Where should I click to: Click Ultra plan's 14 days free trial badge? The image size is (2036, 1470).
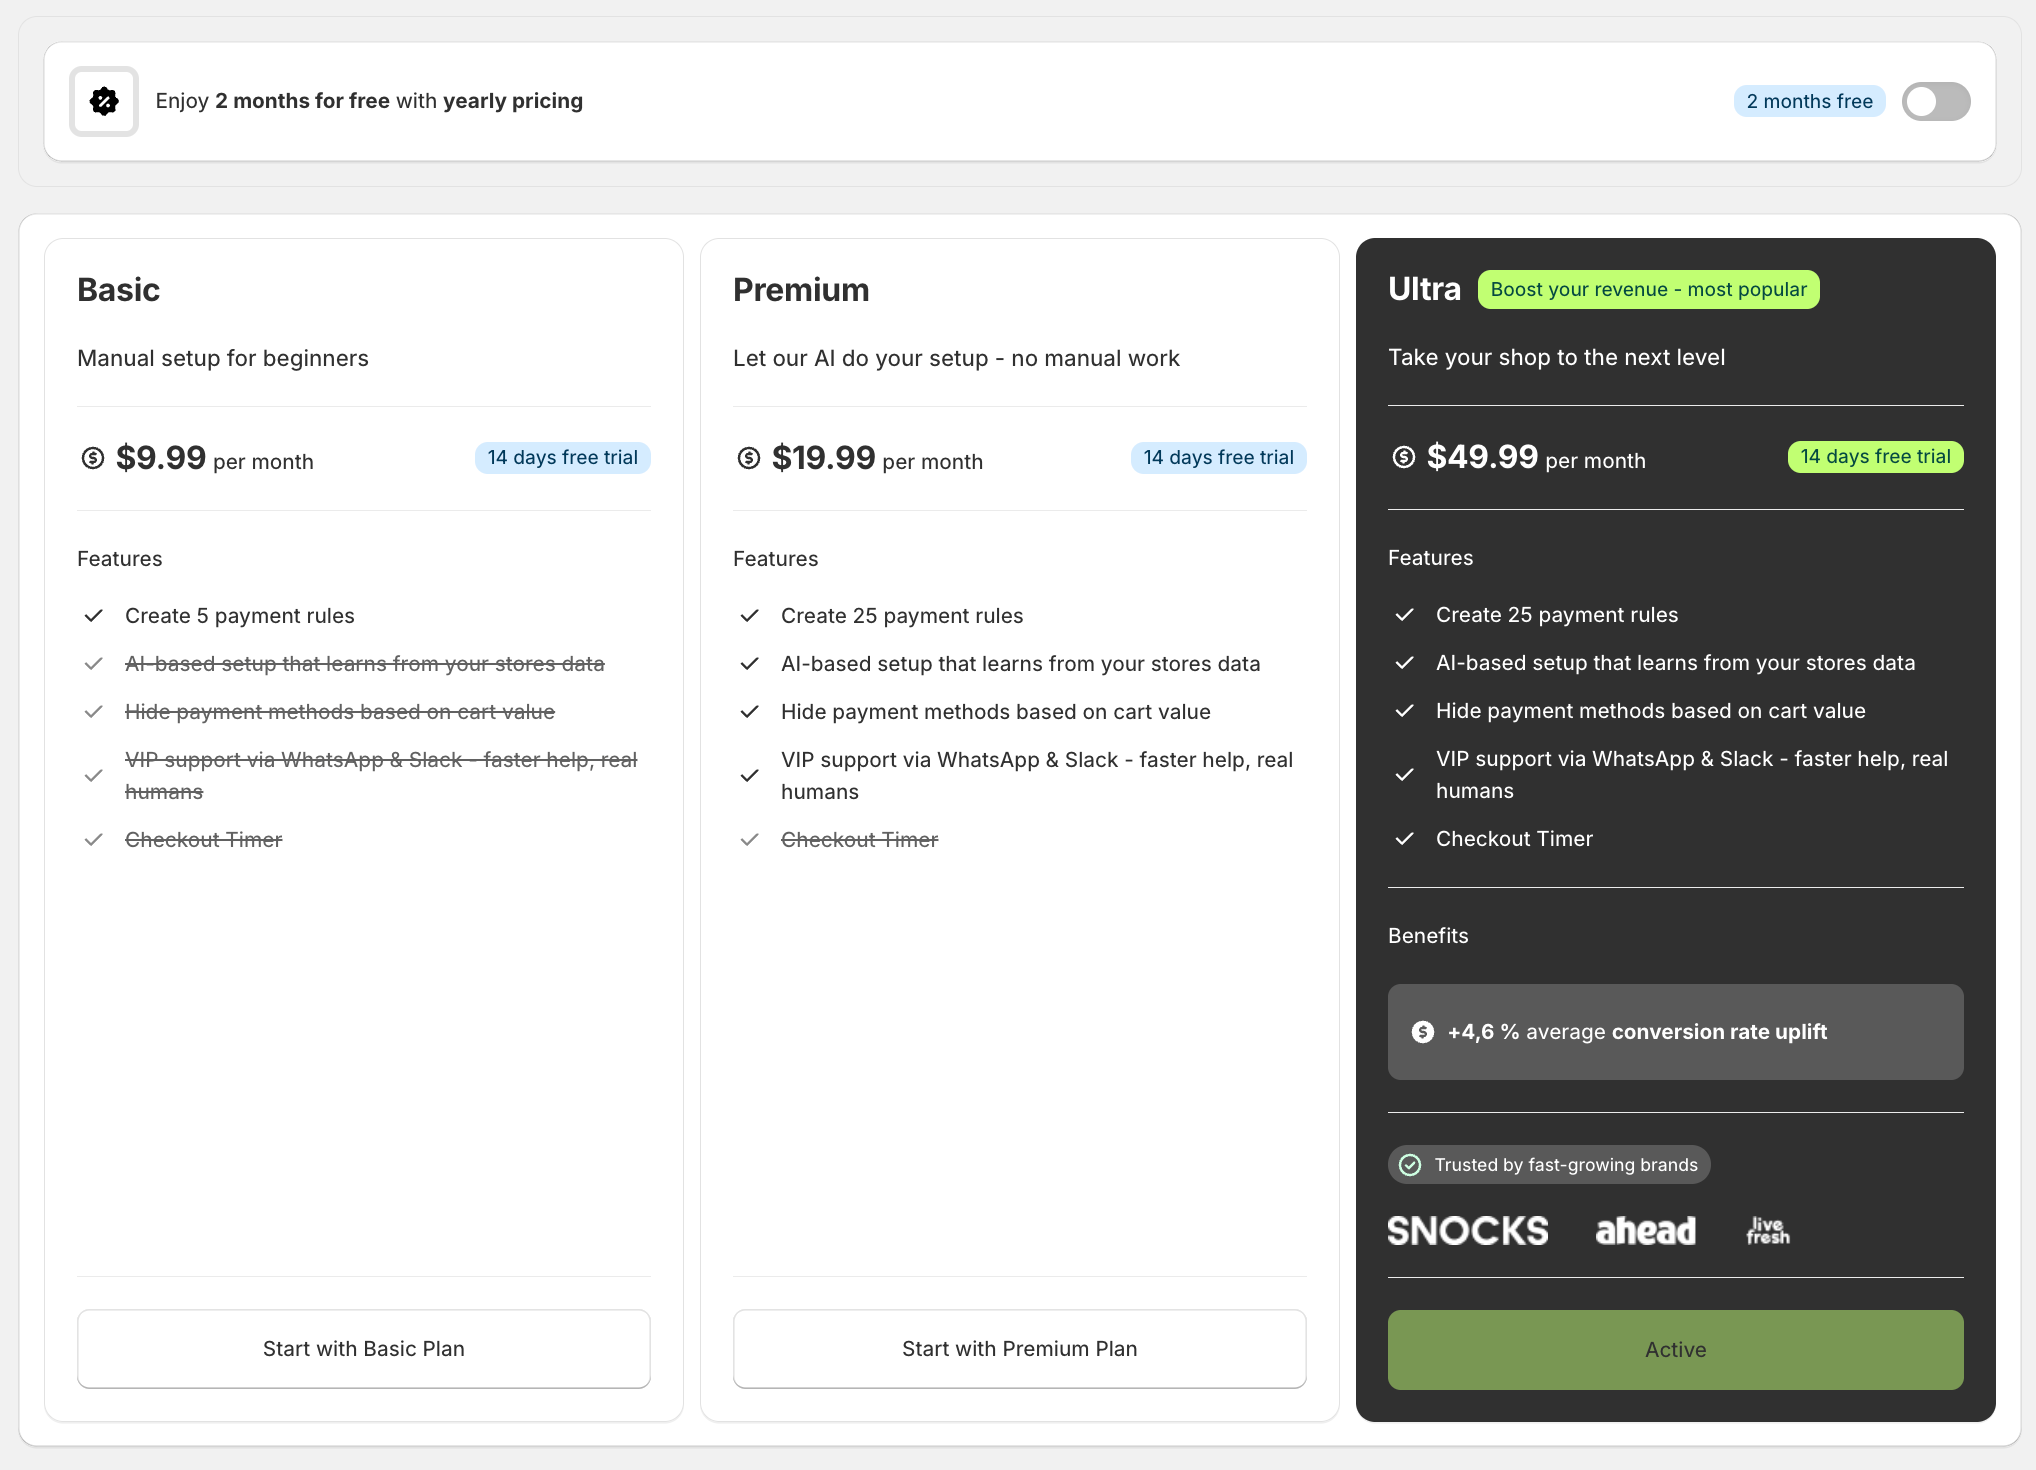[1876, 457]
